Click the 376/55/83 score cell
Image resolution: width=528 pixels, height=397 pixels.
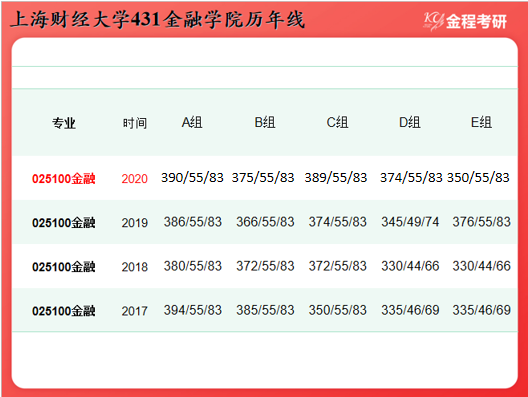(x=482, y=222)
